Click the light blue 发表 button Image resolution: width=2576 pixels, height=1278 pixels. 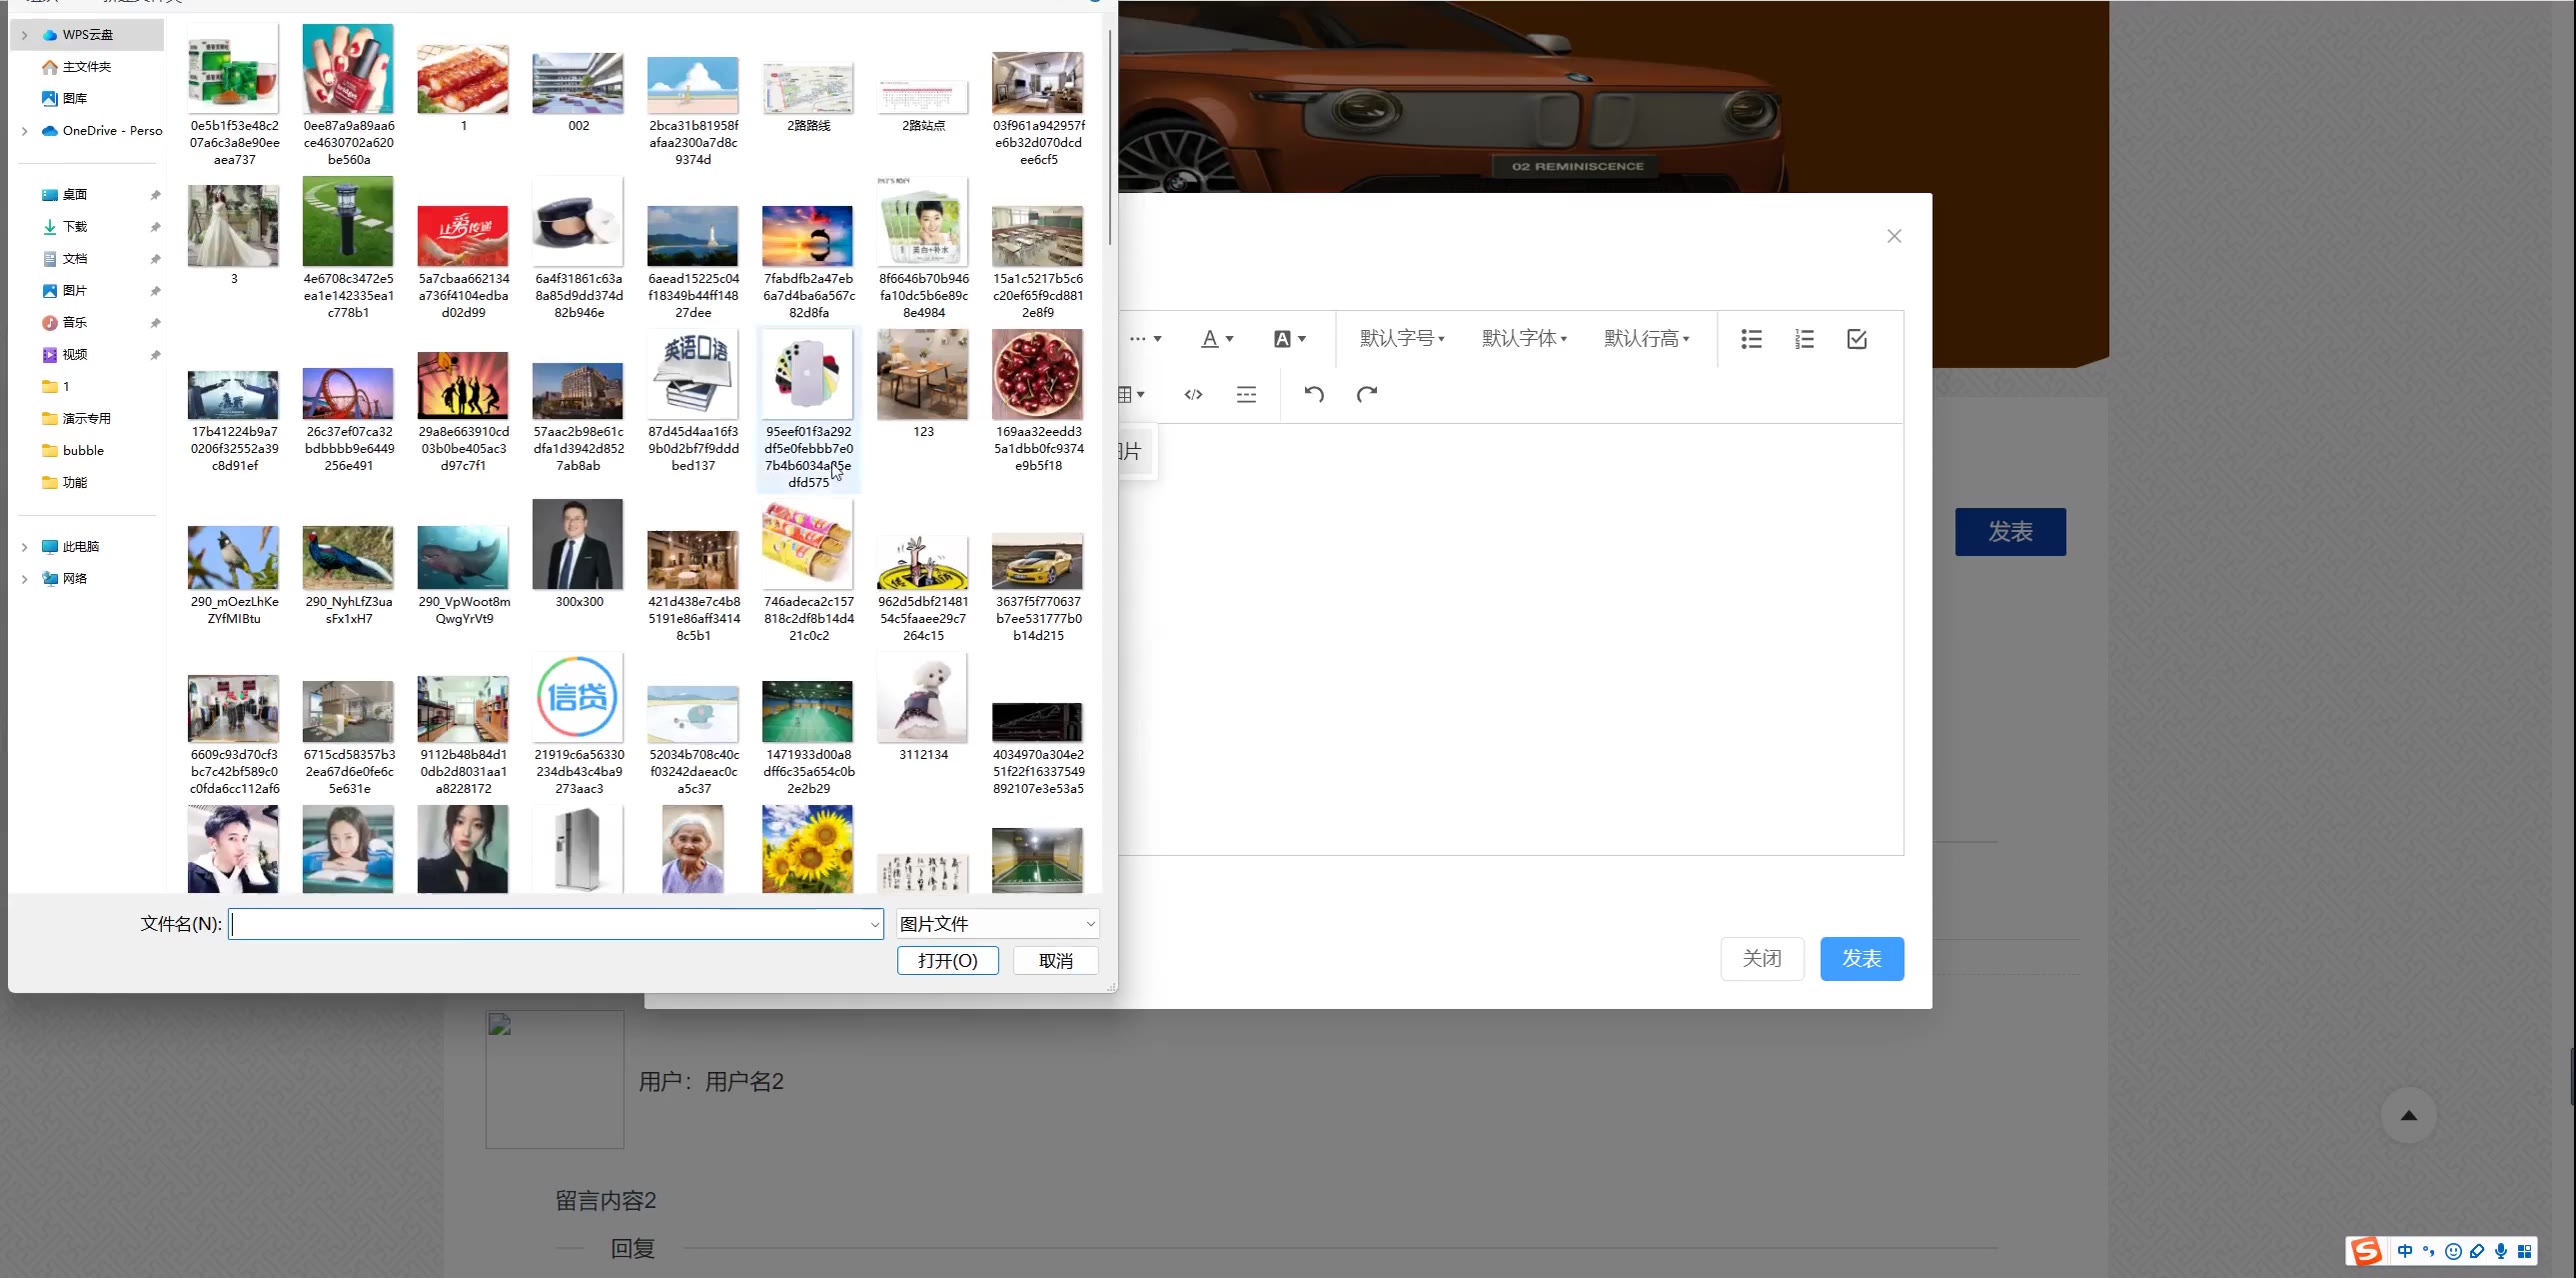pos(1861,958)
